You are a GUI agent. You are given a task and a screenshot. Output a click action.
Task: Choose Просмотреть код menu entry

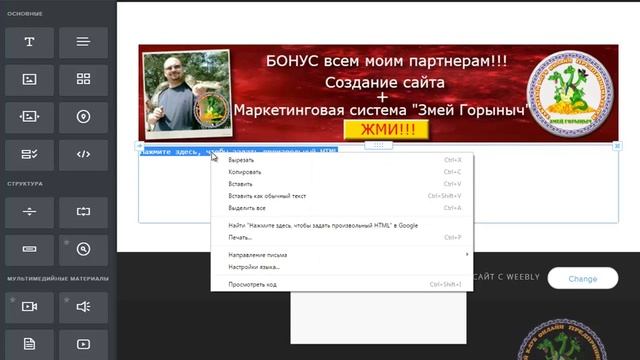[x=342, y=284]
